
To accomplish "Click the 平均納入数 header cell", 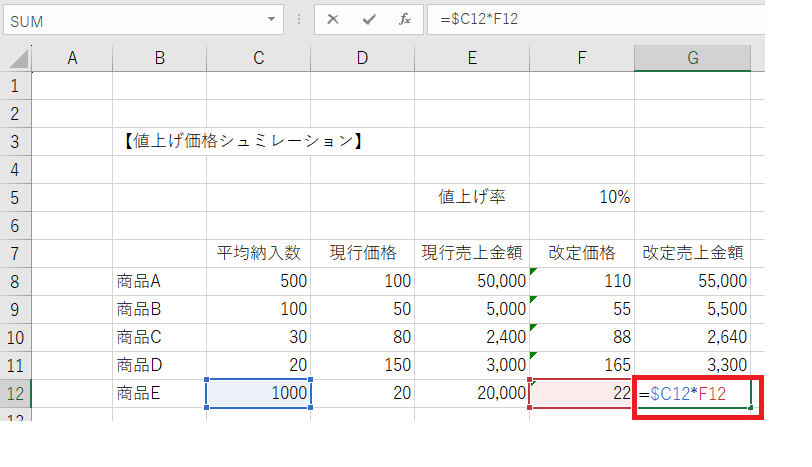I will click(x=258, y=253).
